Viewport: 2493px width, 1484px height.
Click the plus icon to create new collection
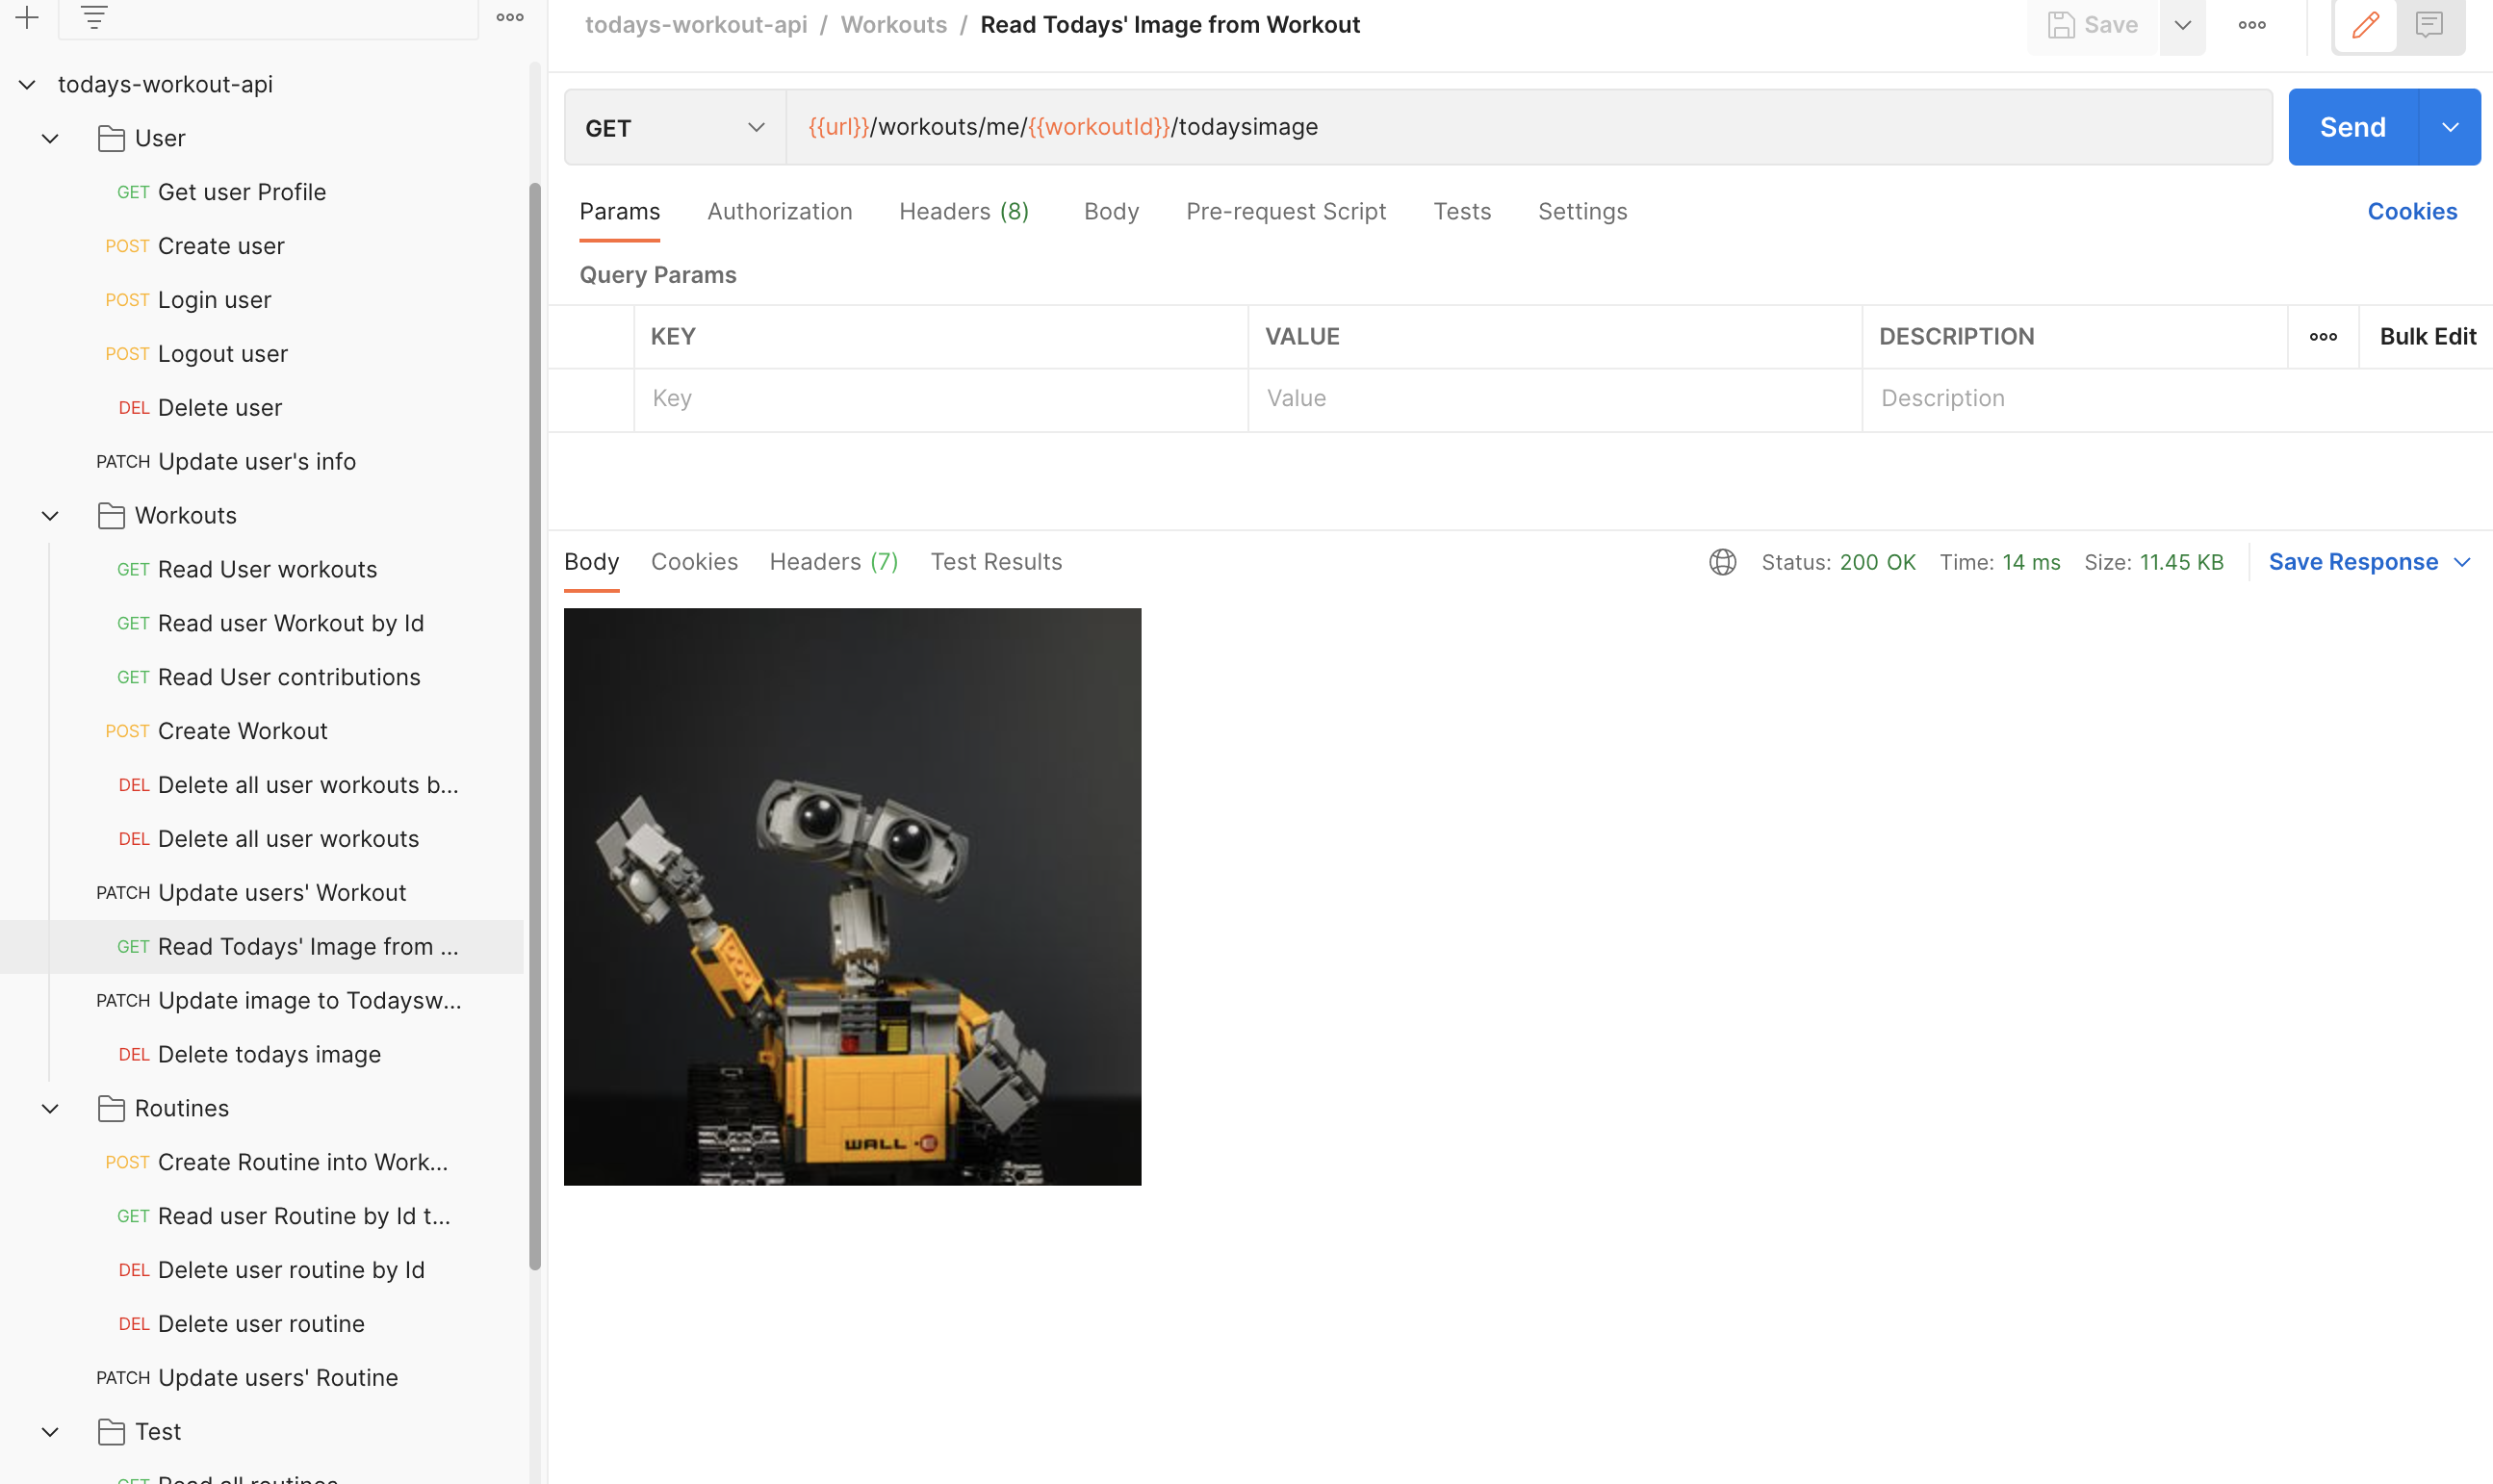pyautogui.click(x=27, y=17)
